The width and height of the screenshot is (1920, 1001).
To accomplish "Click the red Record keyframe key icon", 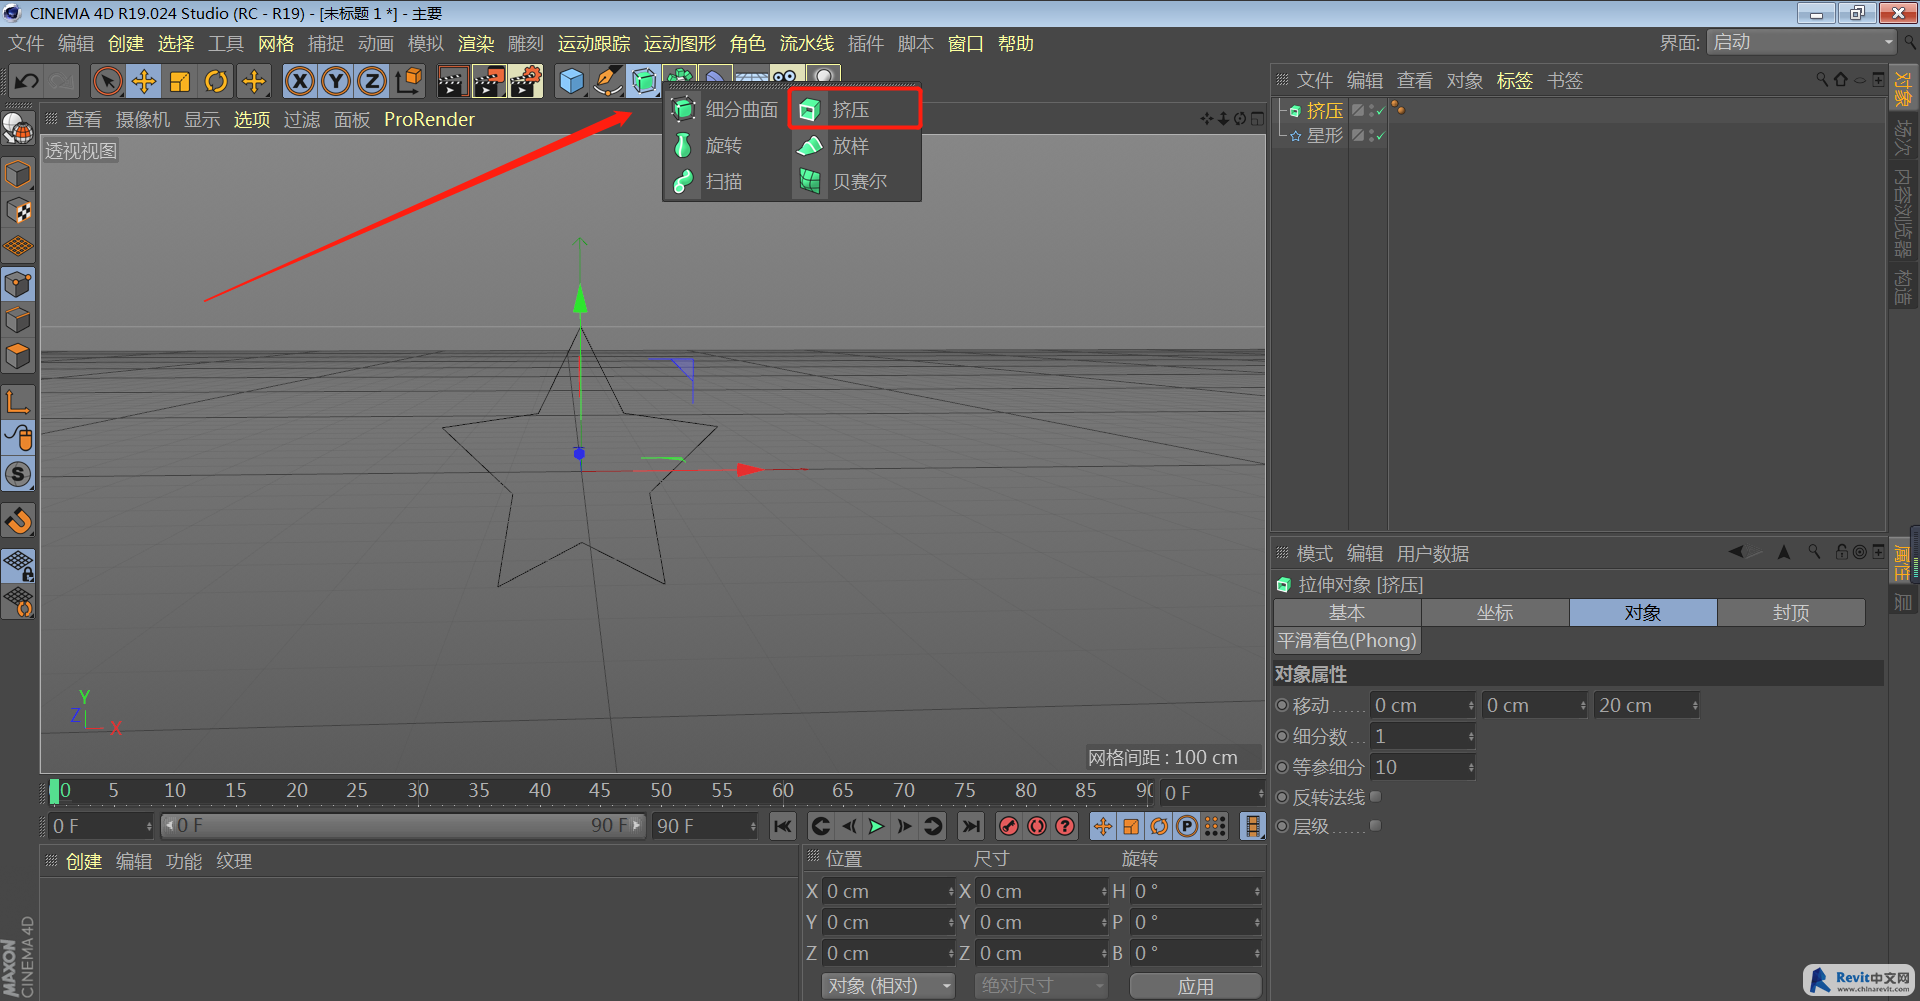I will 1009,826.
